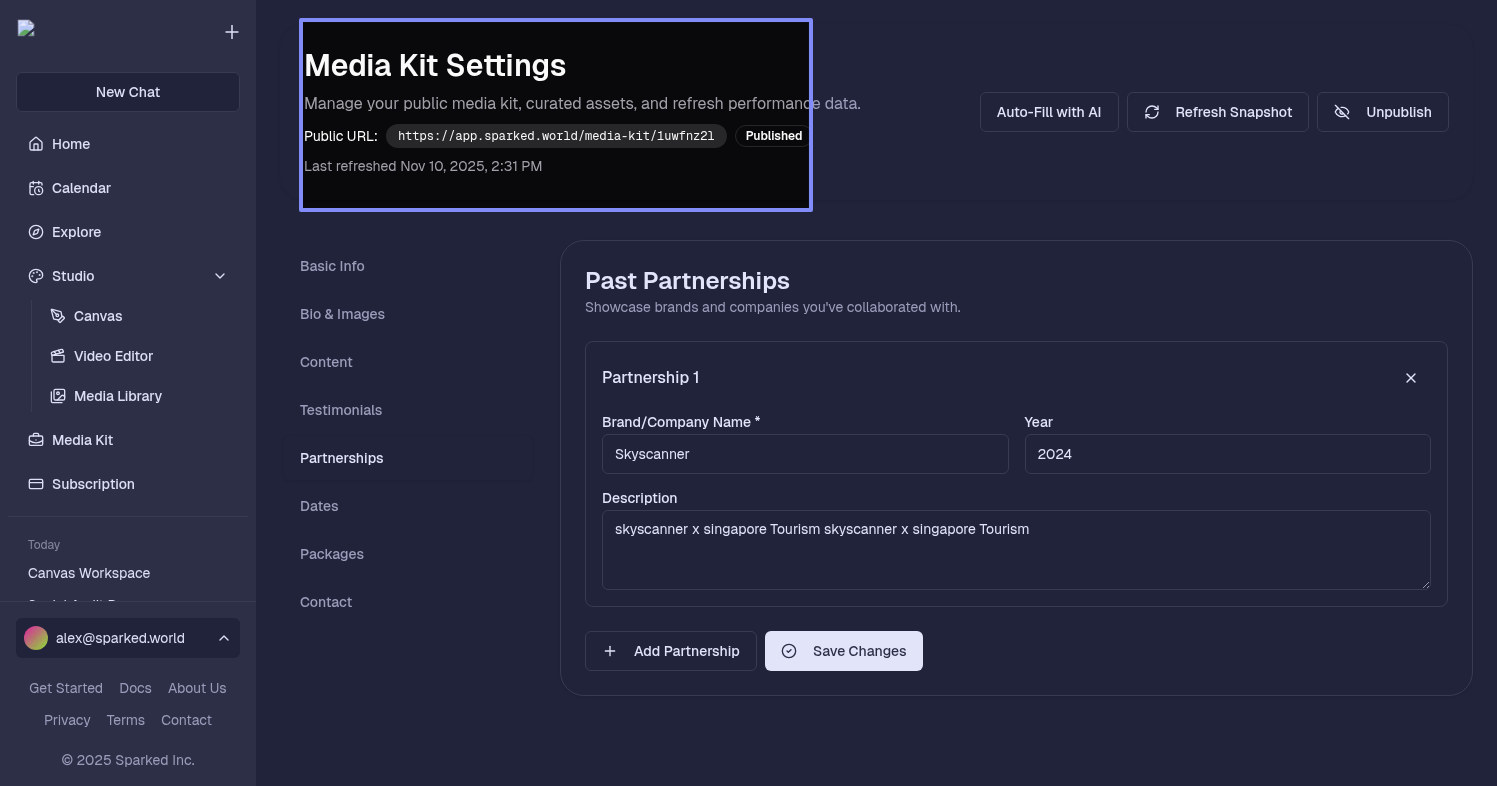Viewport: 1497px width, 786px height.
Task: Open the Video Editor
Action: pyautogui.click(x=113, y=356)
